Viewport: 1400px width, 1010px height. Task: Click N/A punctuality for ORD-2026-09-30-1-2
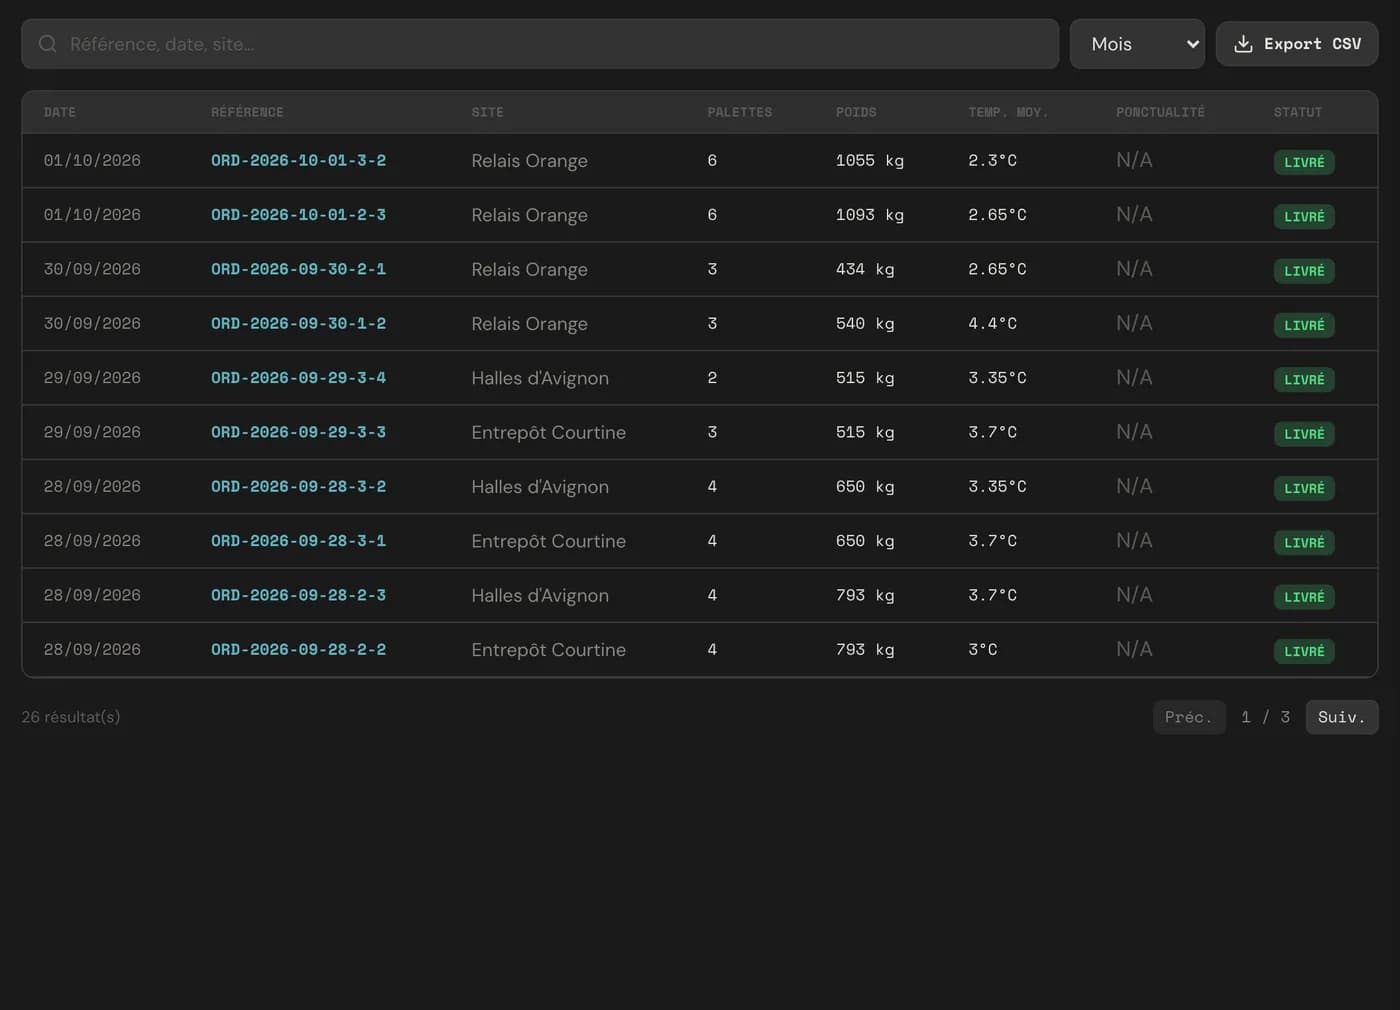(x=1134, y=323)
